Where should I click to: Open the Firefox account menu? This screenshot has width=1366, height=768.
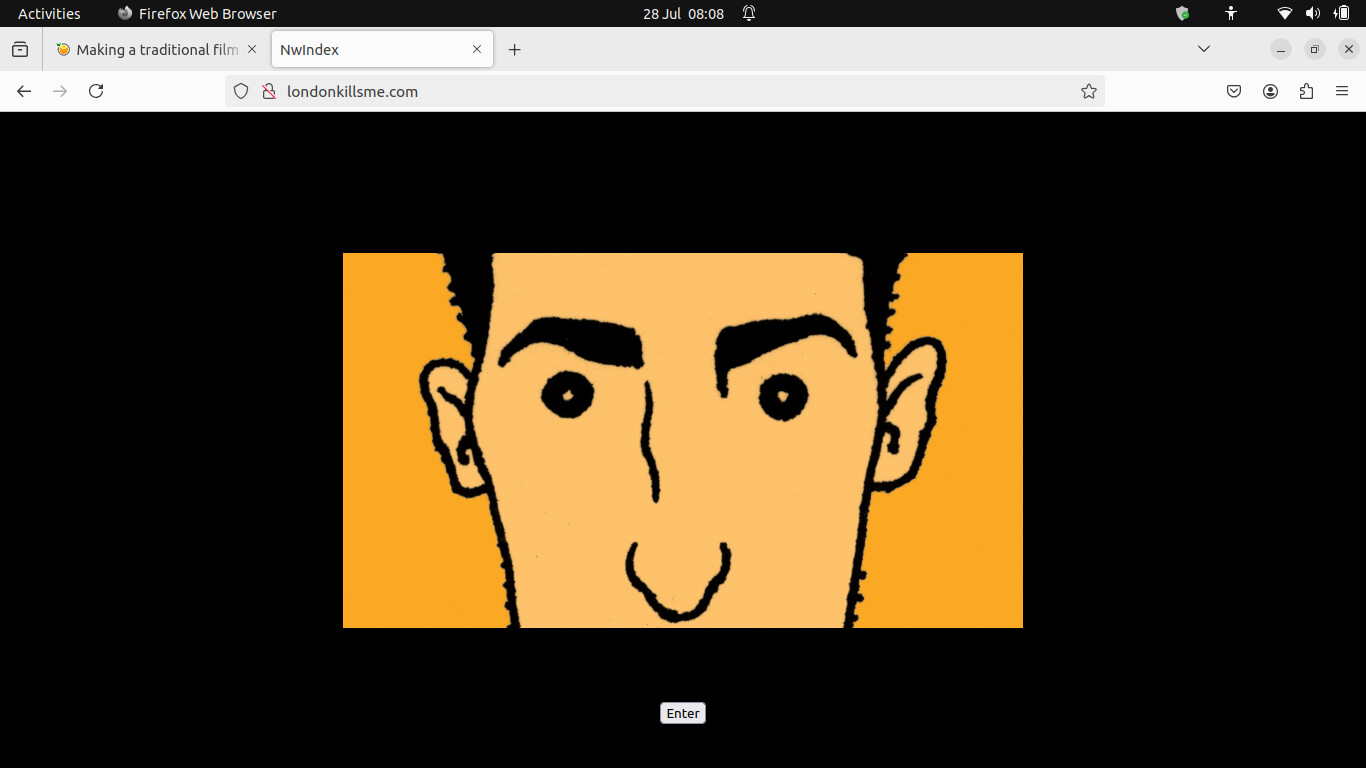click(x=1270, y=91)
